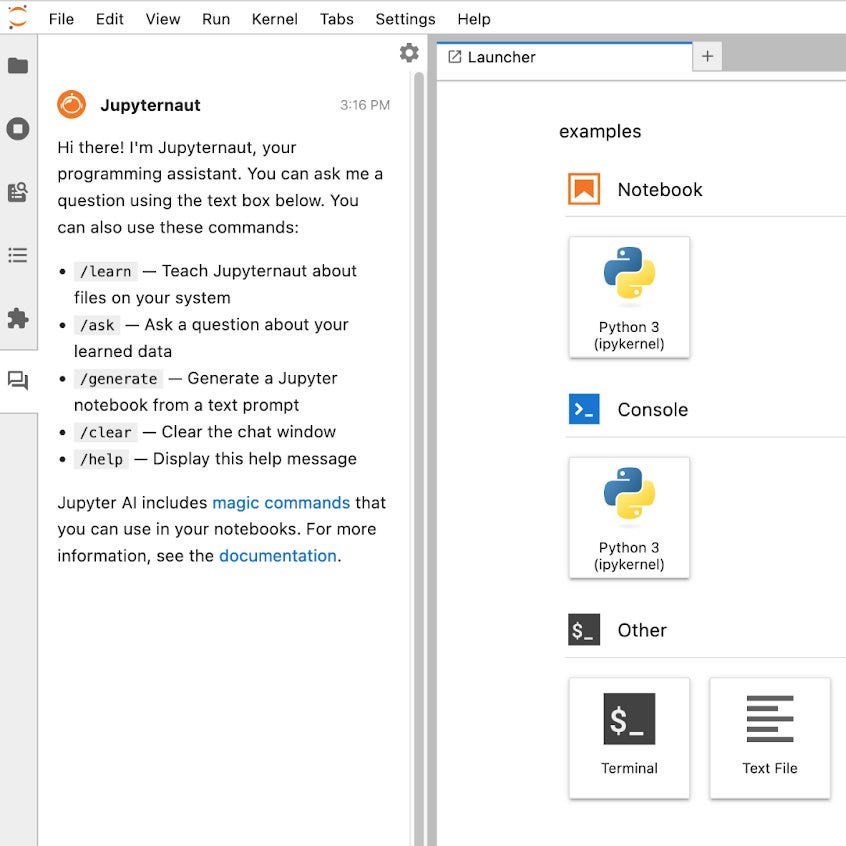Open the Extension Manager puzzle icon
846x846 pixels.
[18, 318]
